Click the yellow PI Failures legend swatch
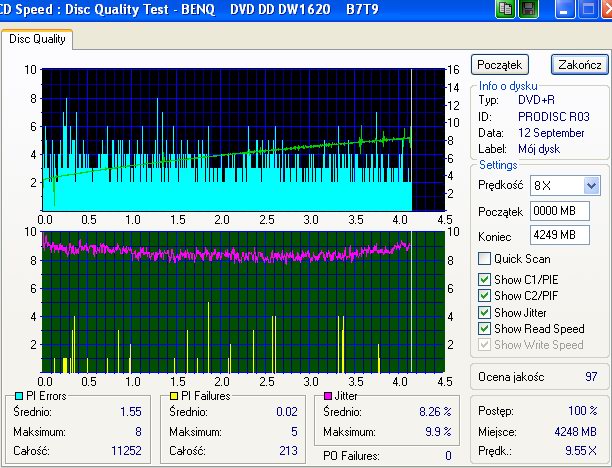 click(x=174, y=396)
